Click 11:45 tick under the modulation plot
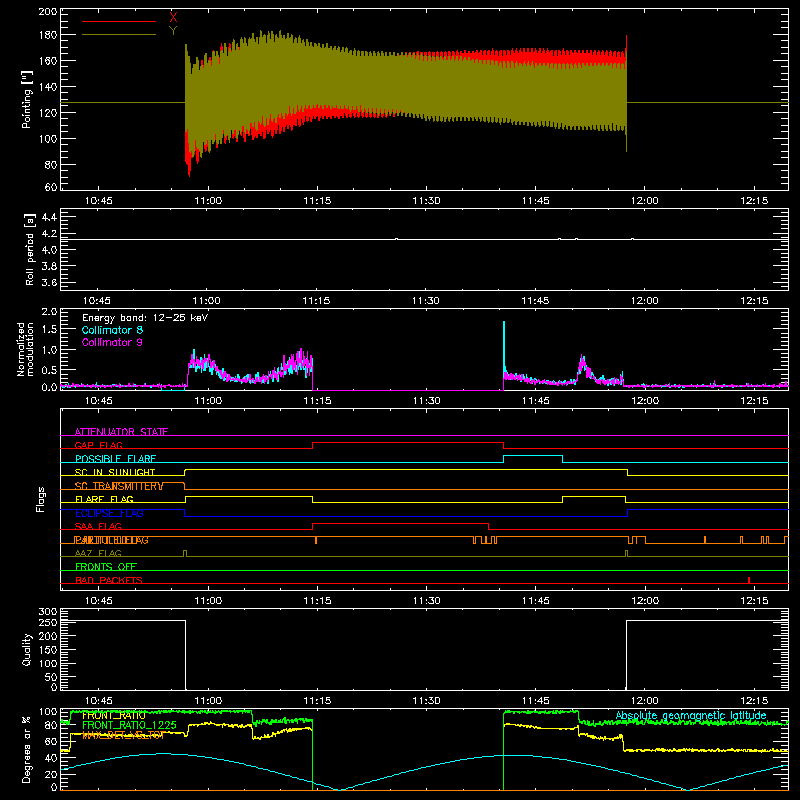The width and height of the screenshot is (800, 800). (x=536, y=401)
